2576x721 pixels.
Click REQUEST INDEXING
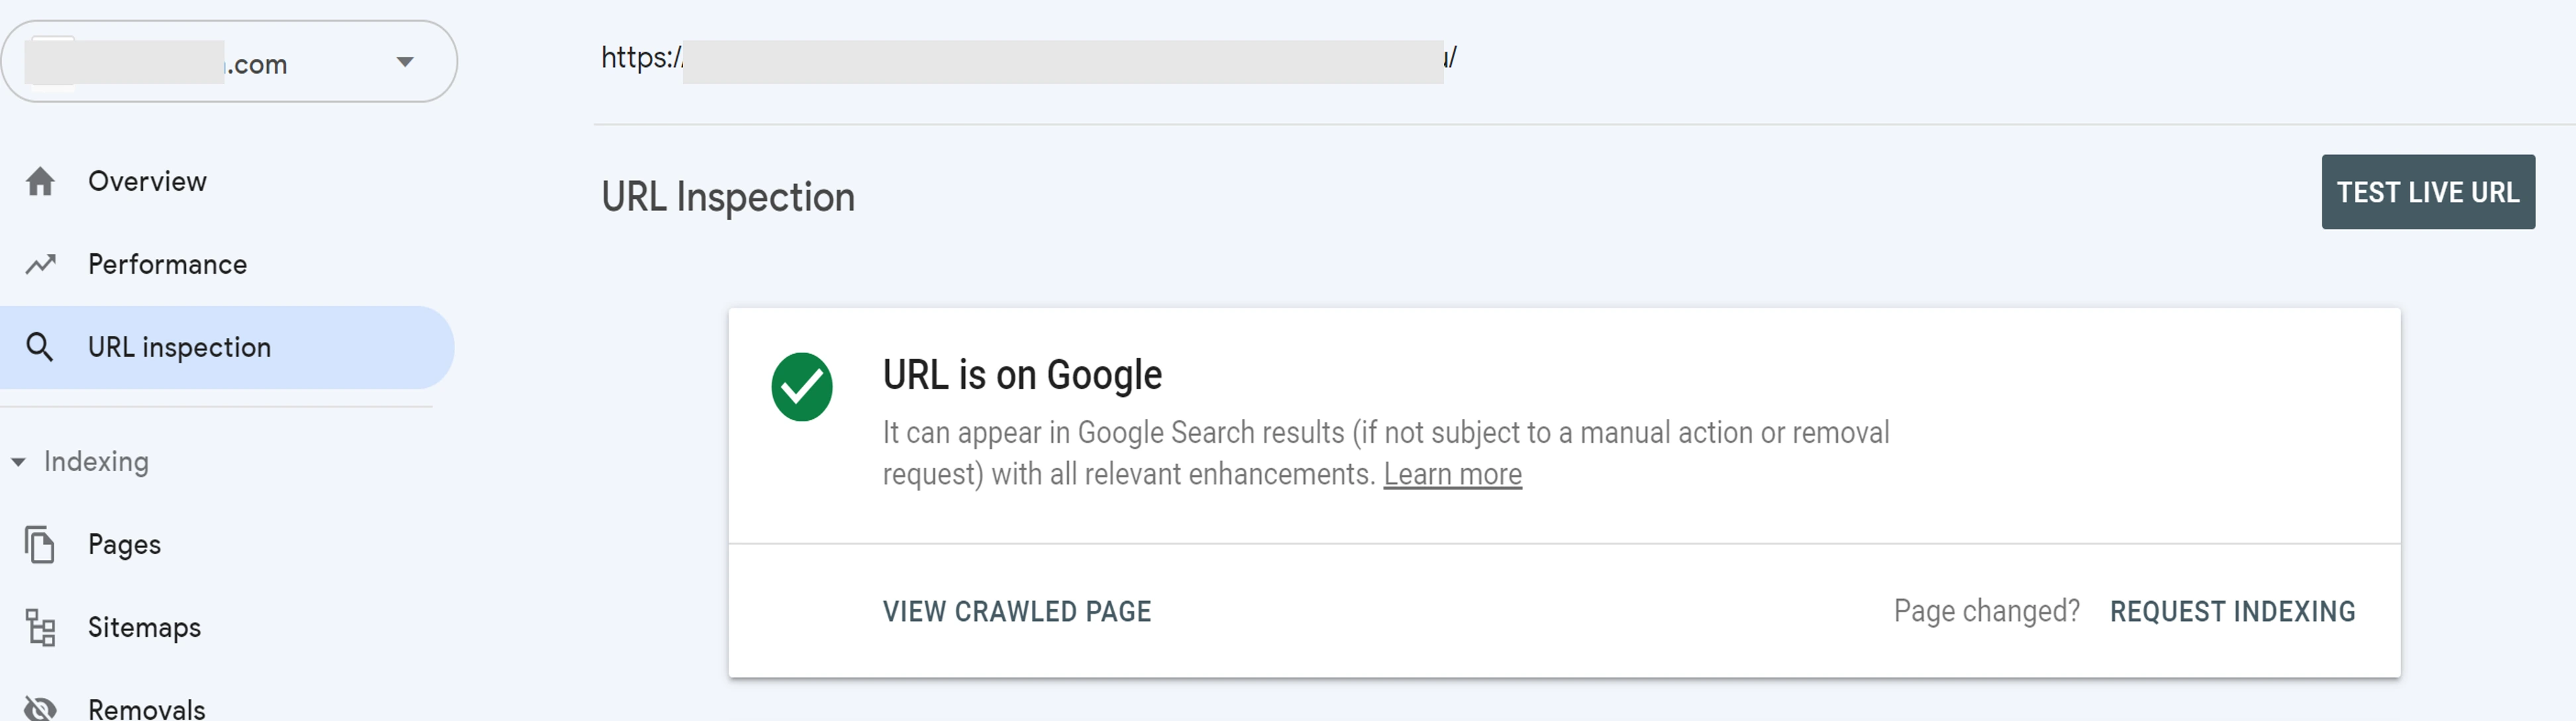[2232, 611]
